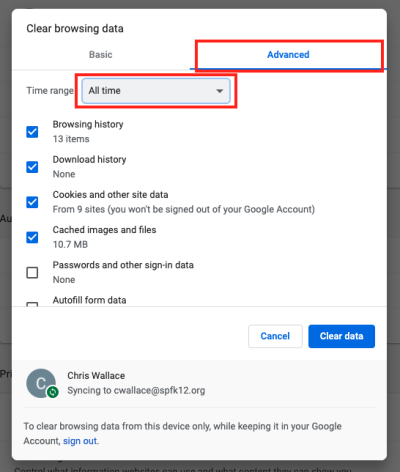400x472 pixels.
Task: Click the syncing email address text
Action: pos(159,390)
